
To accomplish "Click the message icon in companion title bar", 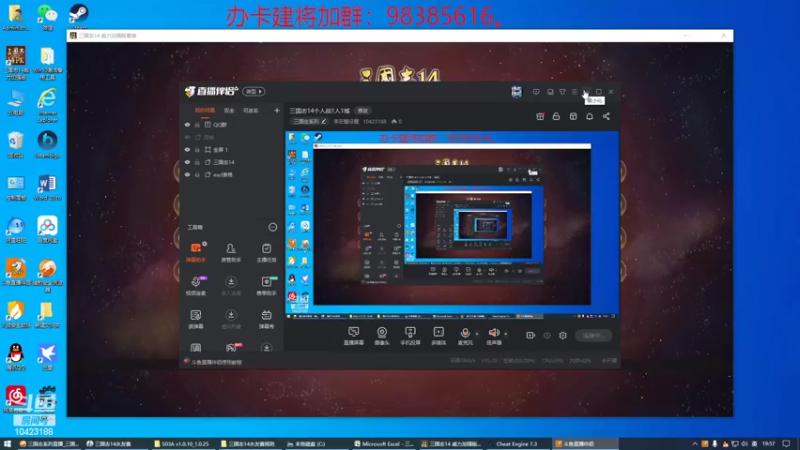I will coord(536,92).
